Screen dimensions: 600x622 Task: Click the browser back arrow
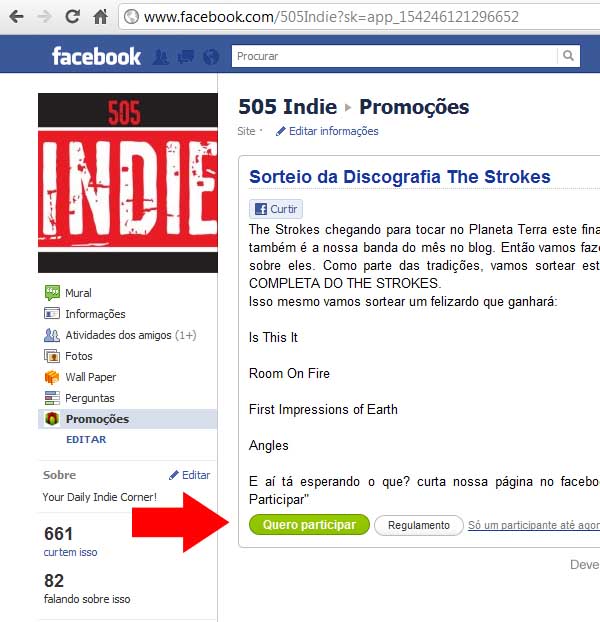pyautogui.click(x=16, y=17)
